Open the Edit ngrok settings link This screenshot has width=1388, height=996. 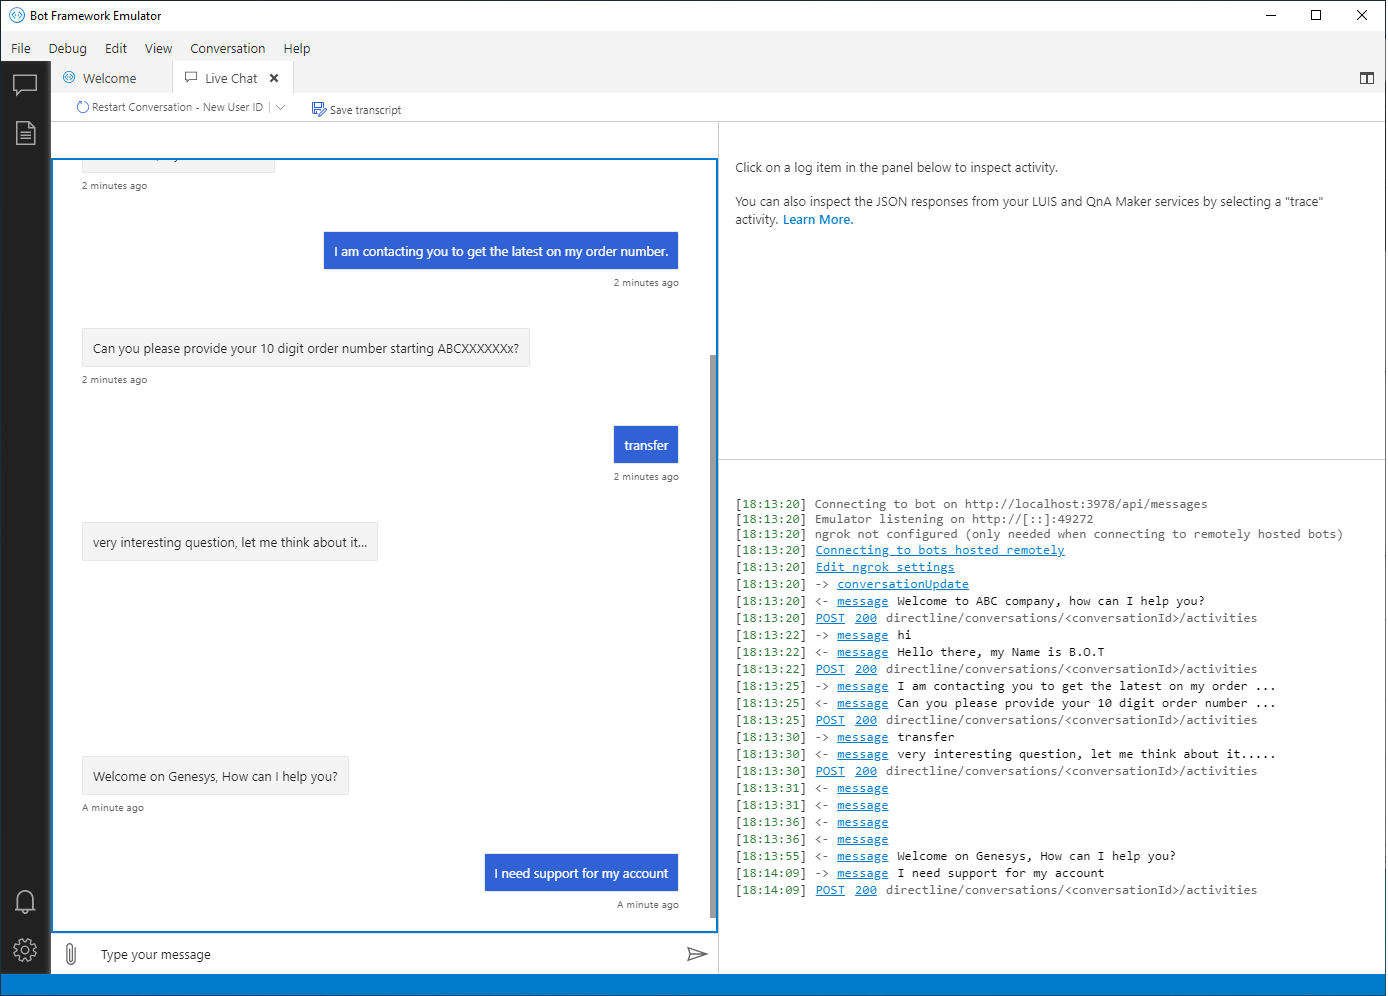coord(885,567)
